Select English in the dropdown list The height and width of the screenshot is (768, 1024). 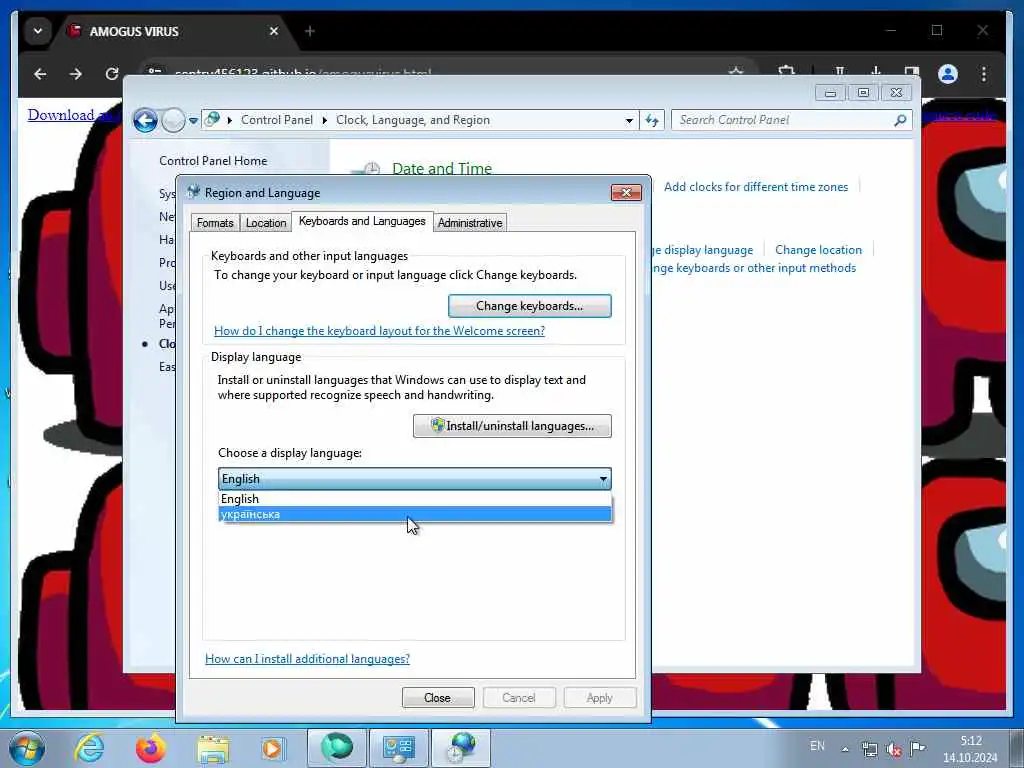415,499
